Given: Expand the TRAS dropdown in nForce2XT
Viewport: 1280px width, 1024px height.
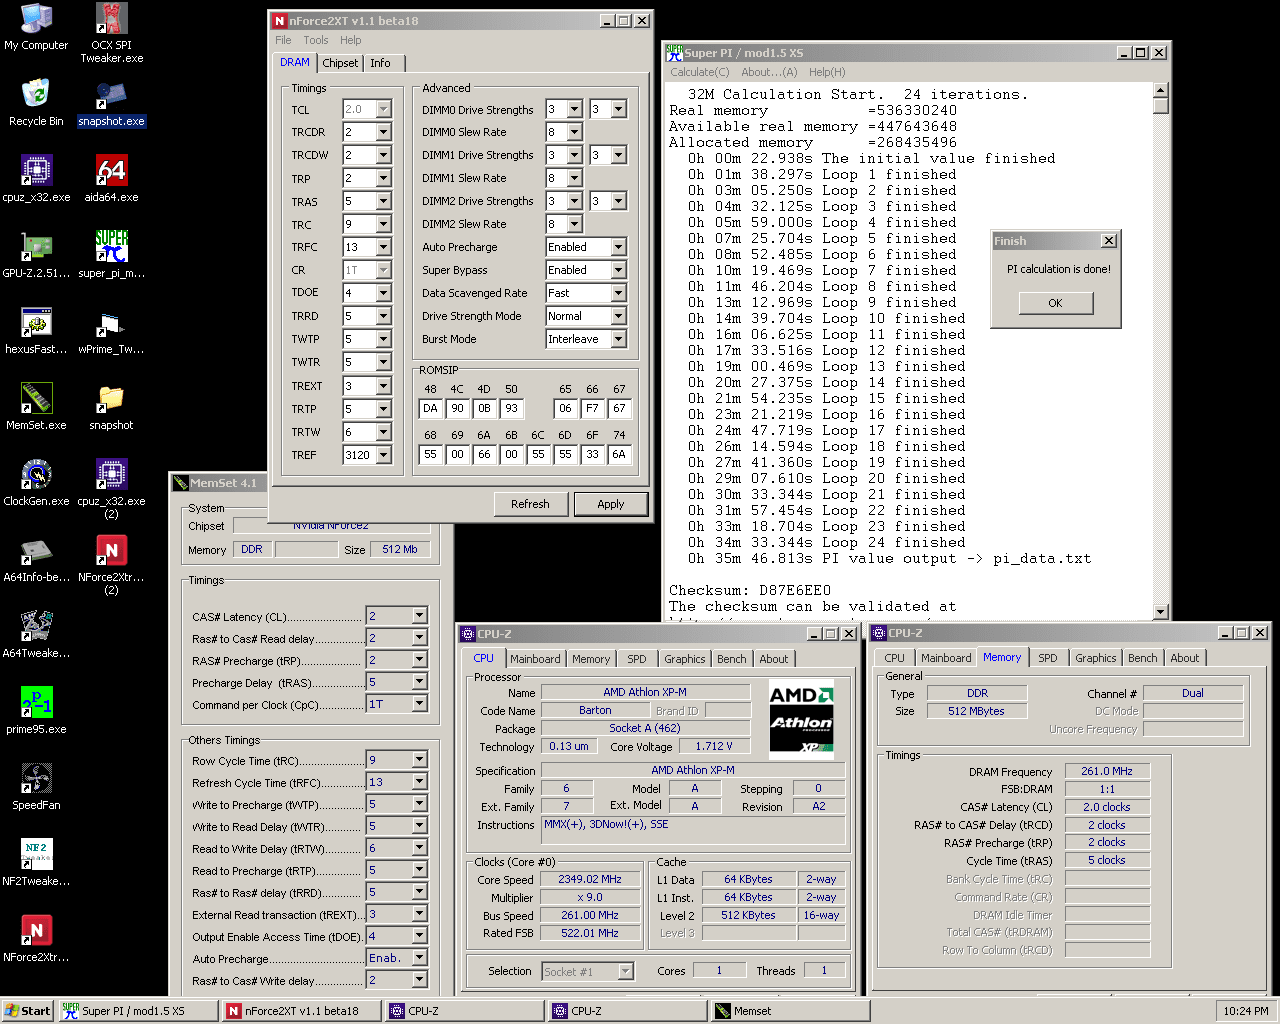Looking at the screenshot, I should pos(383,201).
